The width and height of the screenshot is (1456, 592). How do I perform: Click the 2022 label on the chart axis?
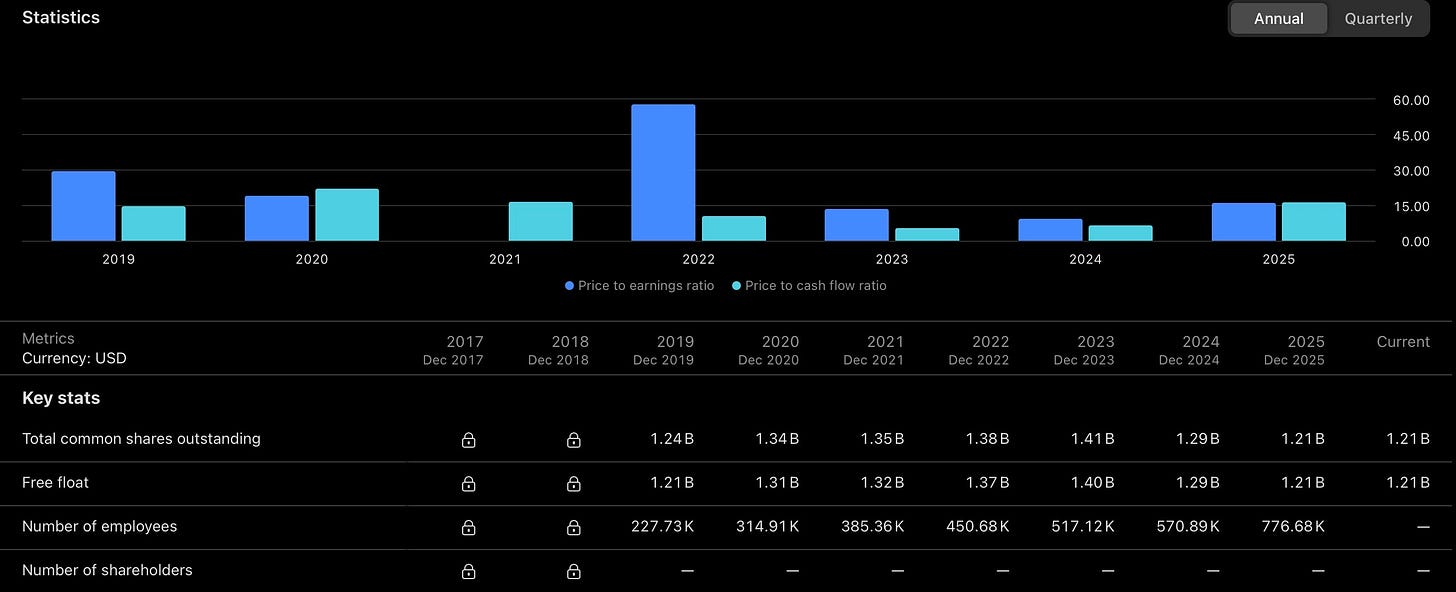click(x=698, y=259)
